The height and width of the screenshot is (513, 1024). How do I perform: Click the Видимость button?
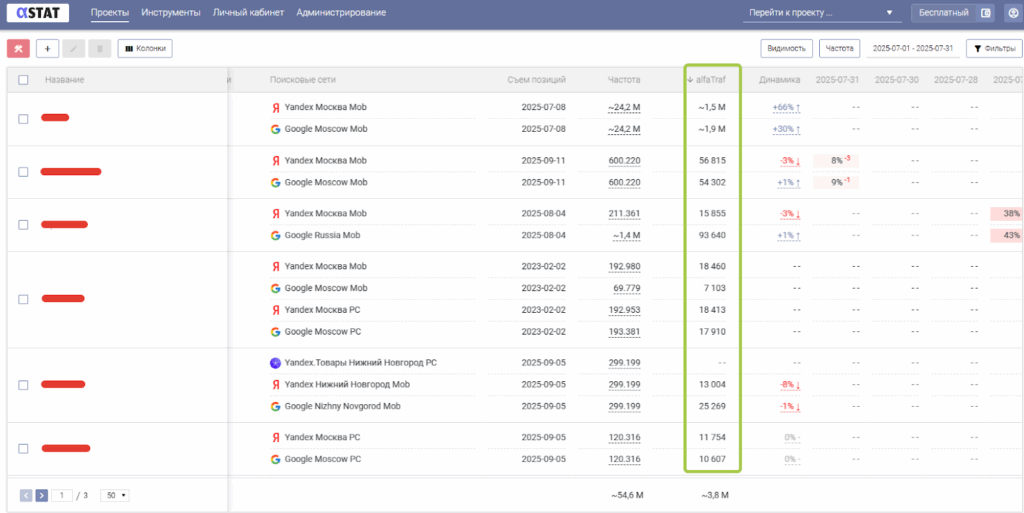tap(785, 48)
